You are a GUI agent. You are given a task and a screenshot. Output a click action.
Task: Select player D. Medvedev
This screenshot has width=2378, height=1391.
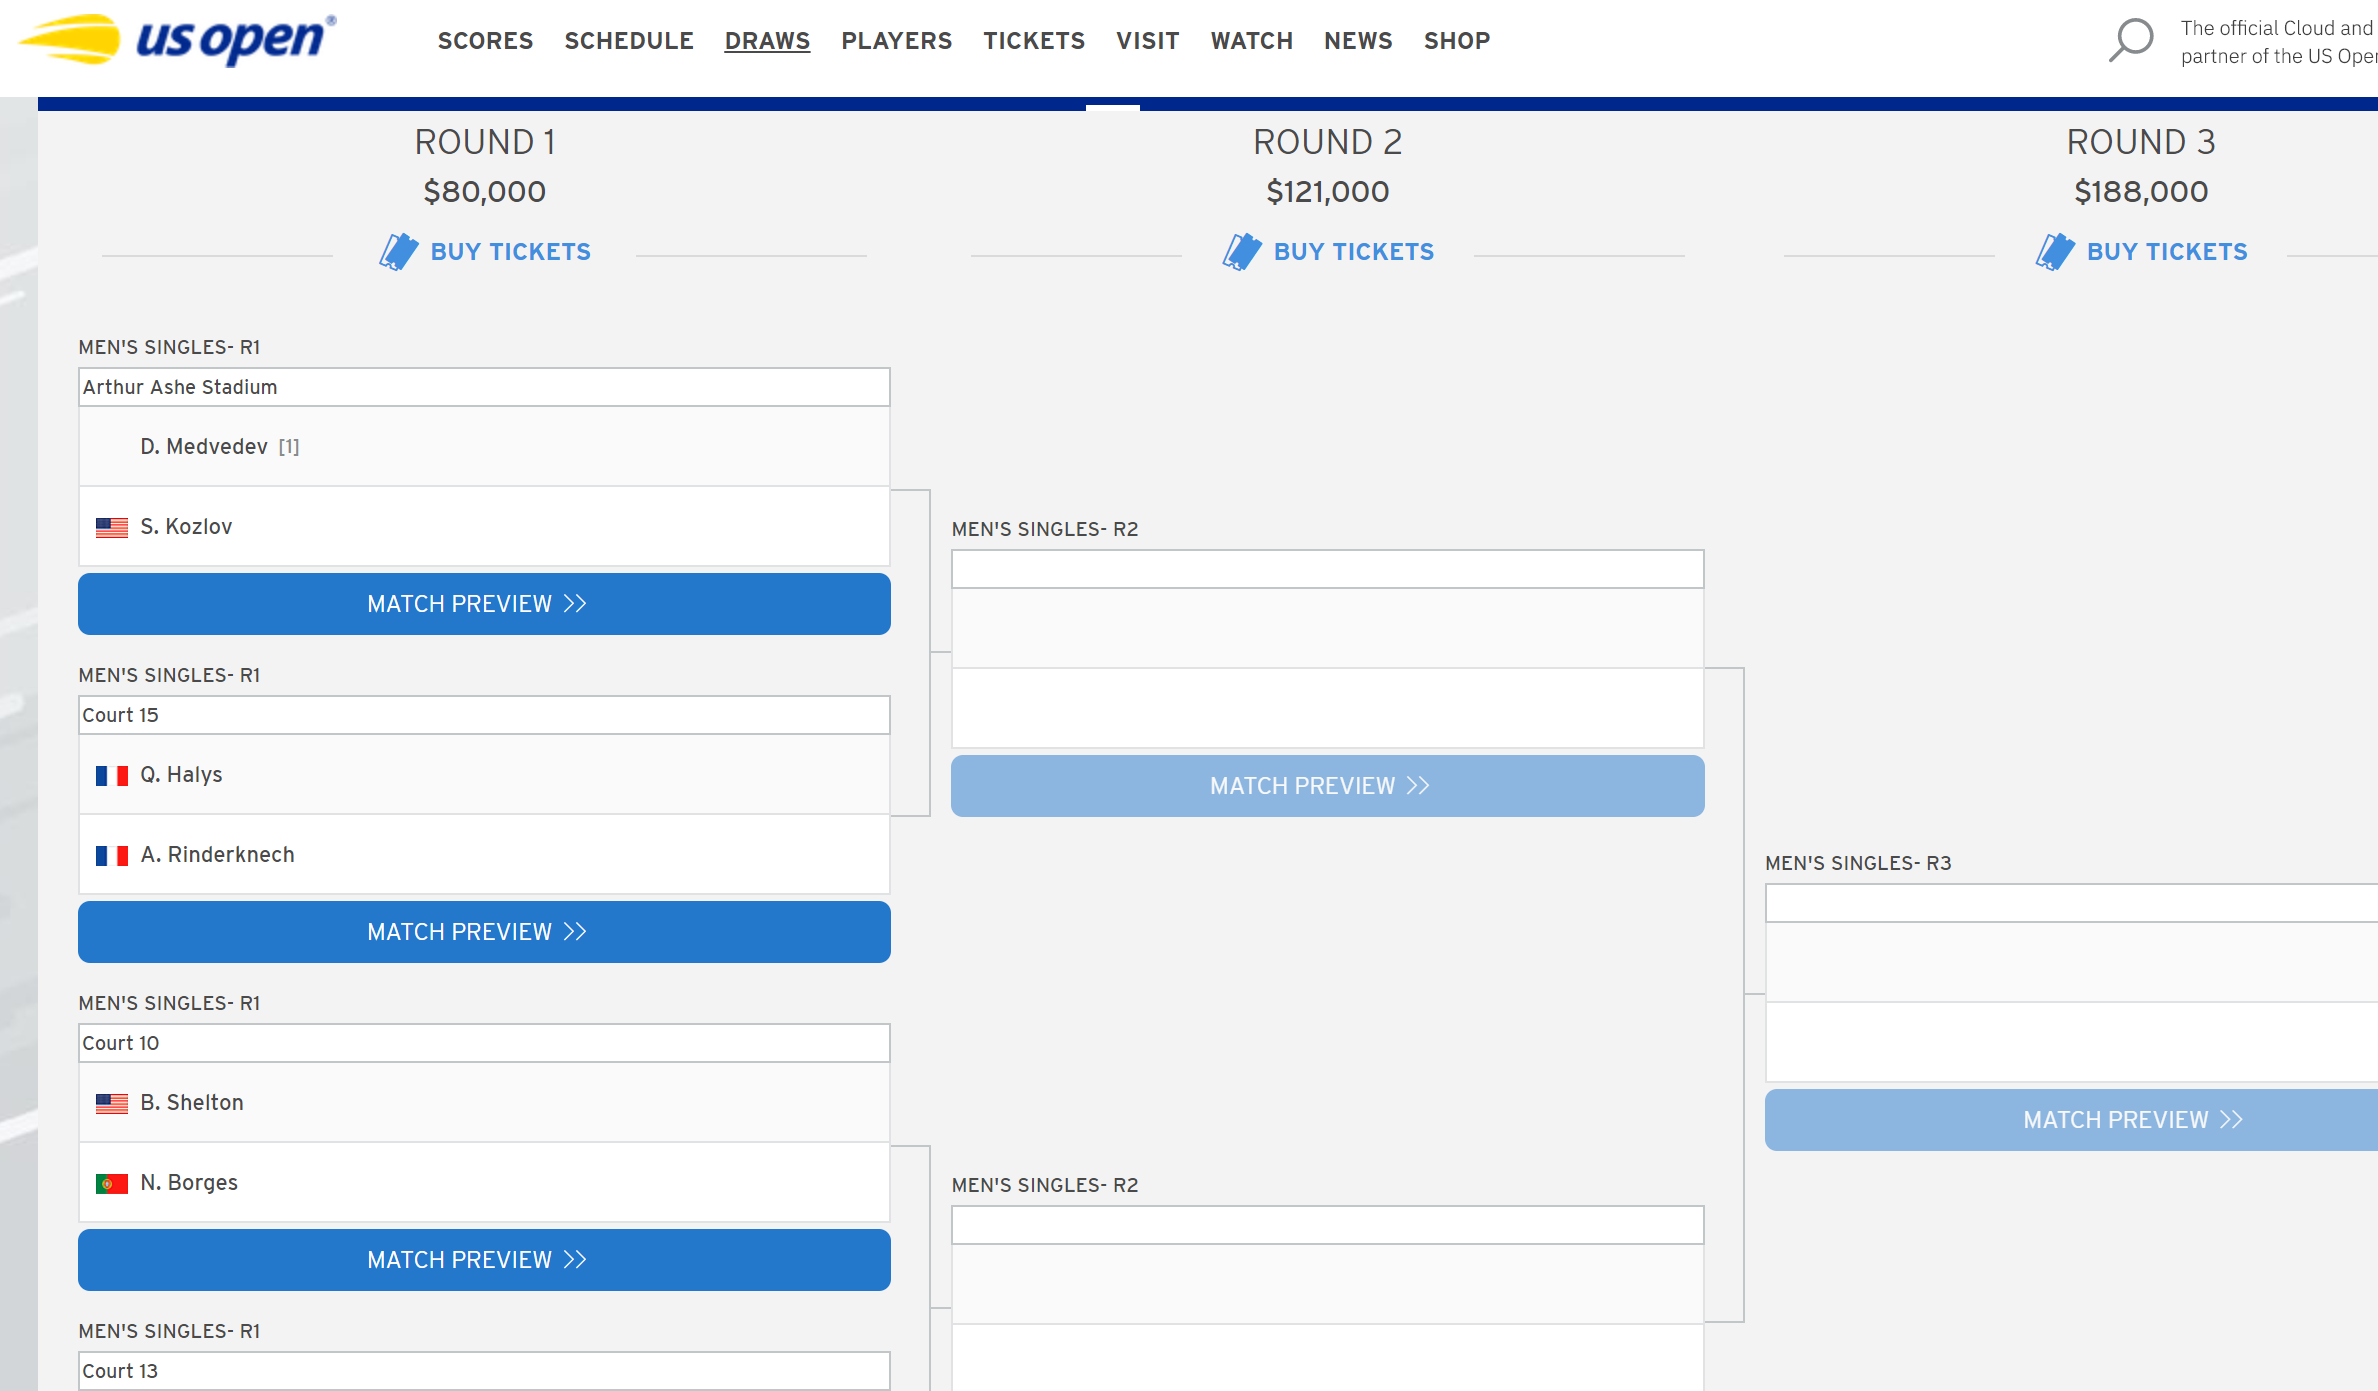pyautogui.click(x=204, y=447)
